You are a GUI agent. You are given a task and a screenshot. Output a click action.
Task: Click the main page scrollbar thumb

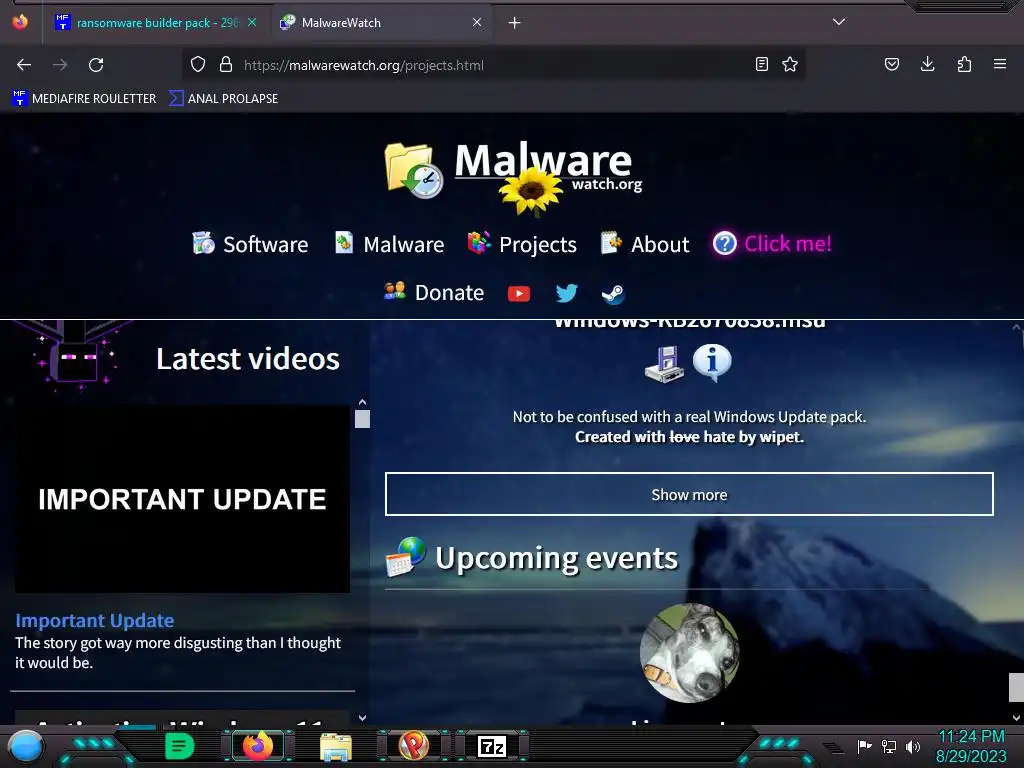pos(1016,687)
